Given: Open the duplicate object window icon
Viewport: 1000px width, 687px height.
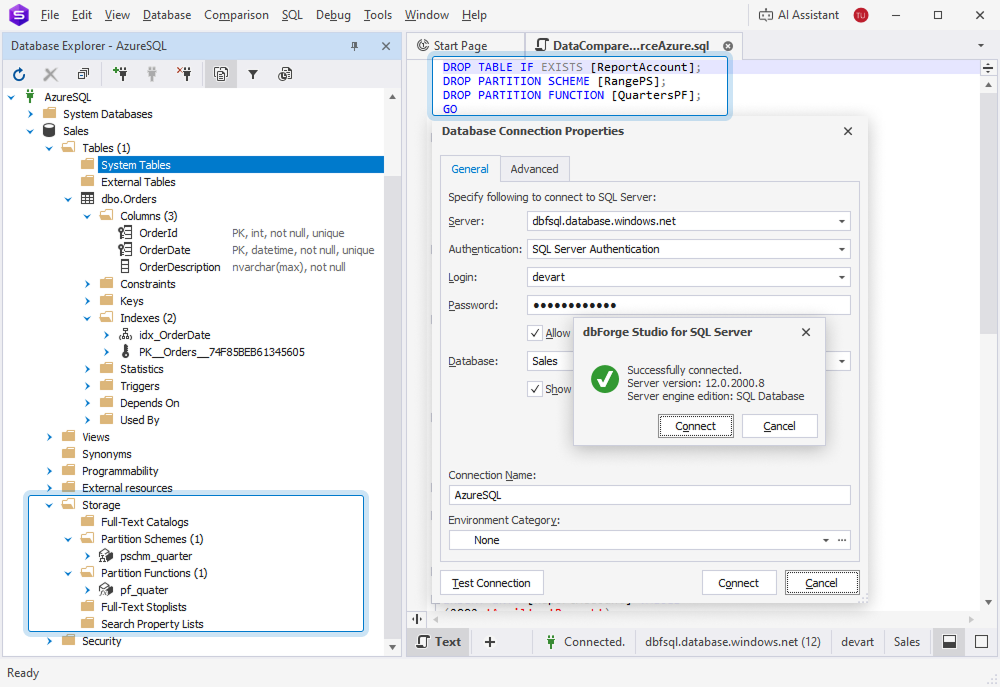Looking at the screenshot, I should pyautogui.click(x=83, y=73).
